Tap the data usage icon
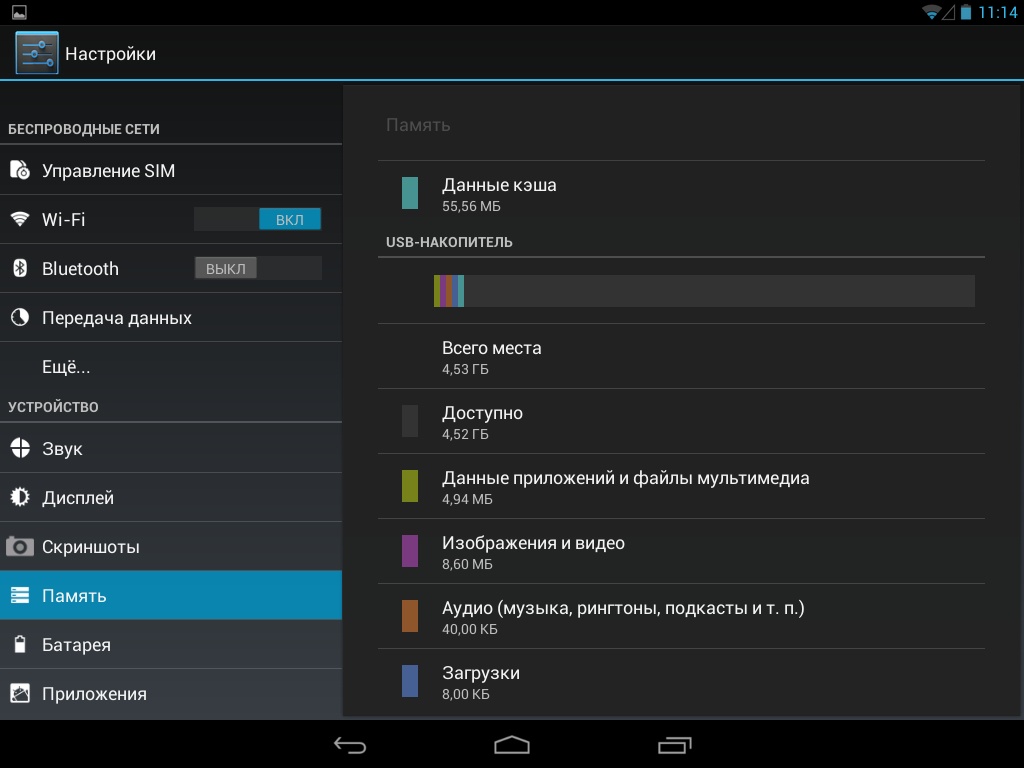This screenshot has width=1024, height=768. coord(20,318)
